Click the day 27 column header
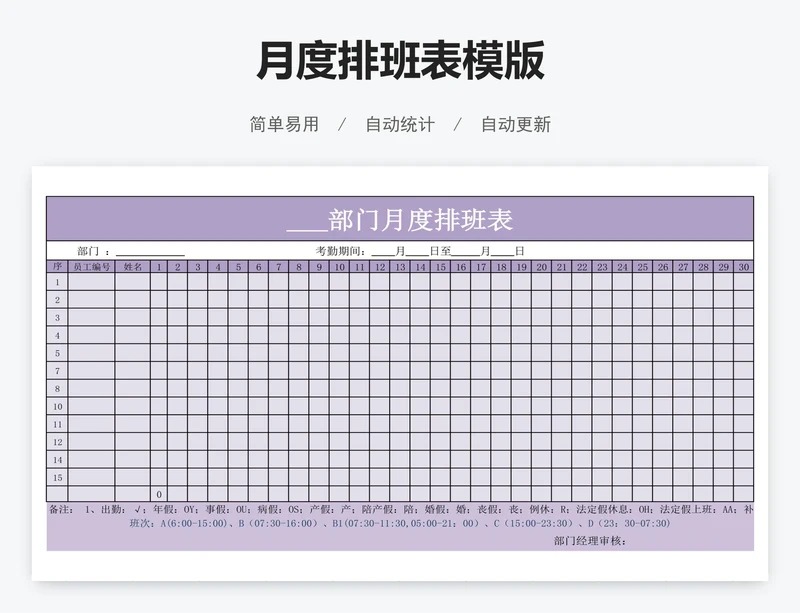This screenshot has height=613, width=800. click(x=683, y=266)
